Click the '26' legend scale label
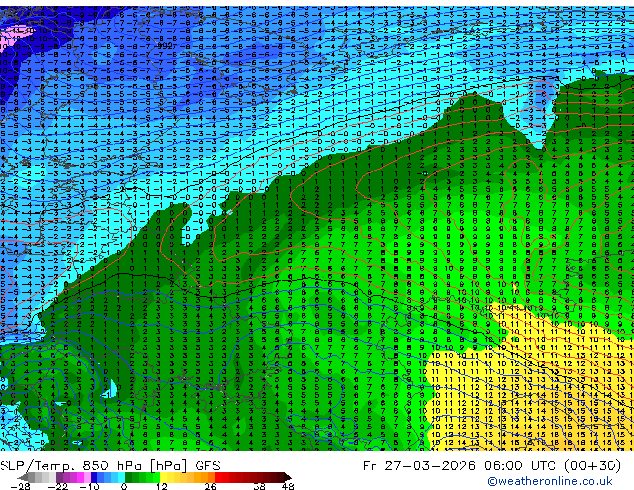Screen dimensions: 634x490 tap(210, 486)
